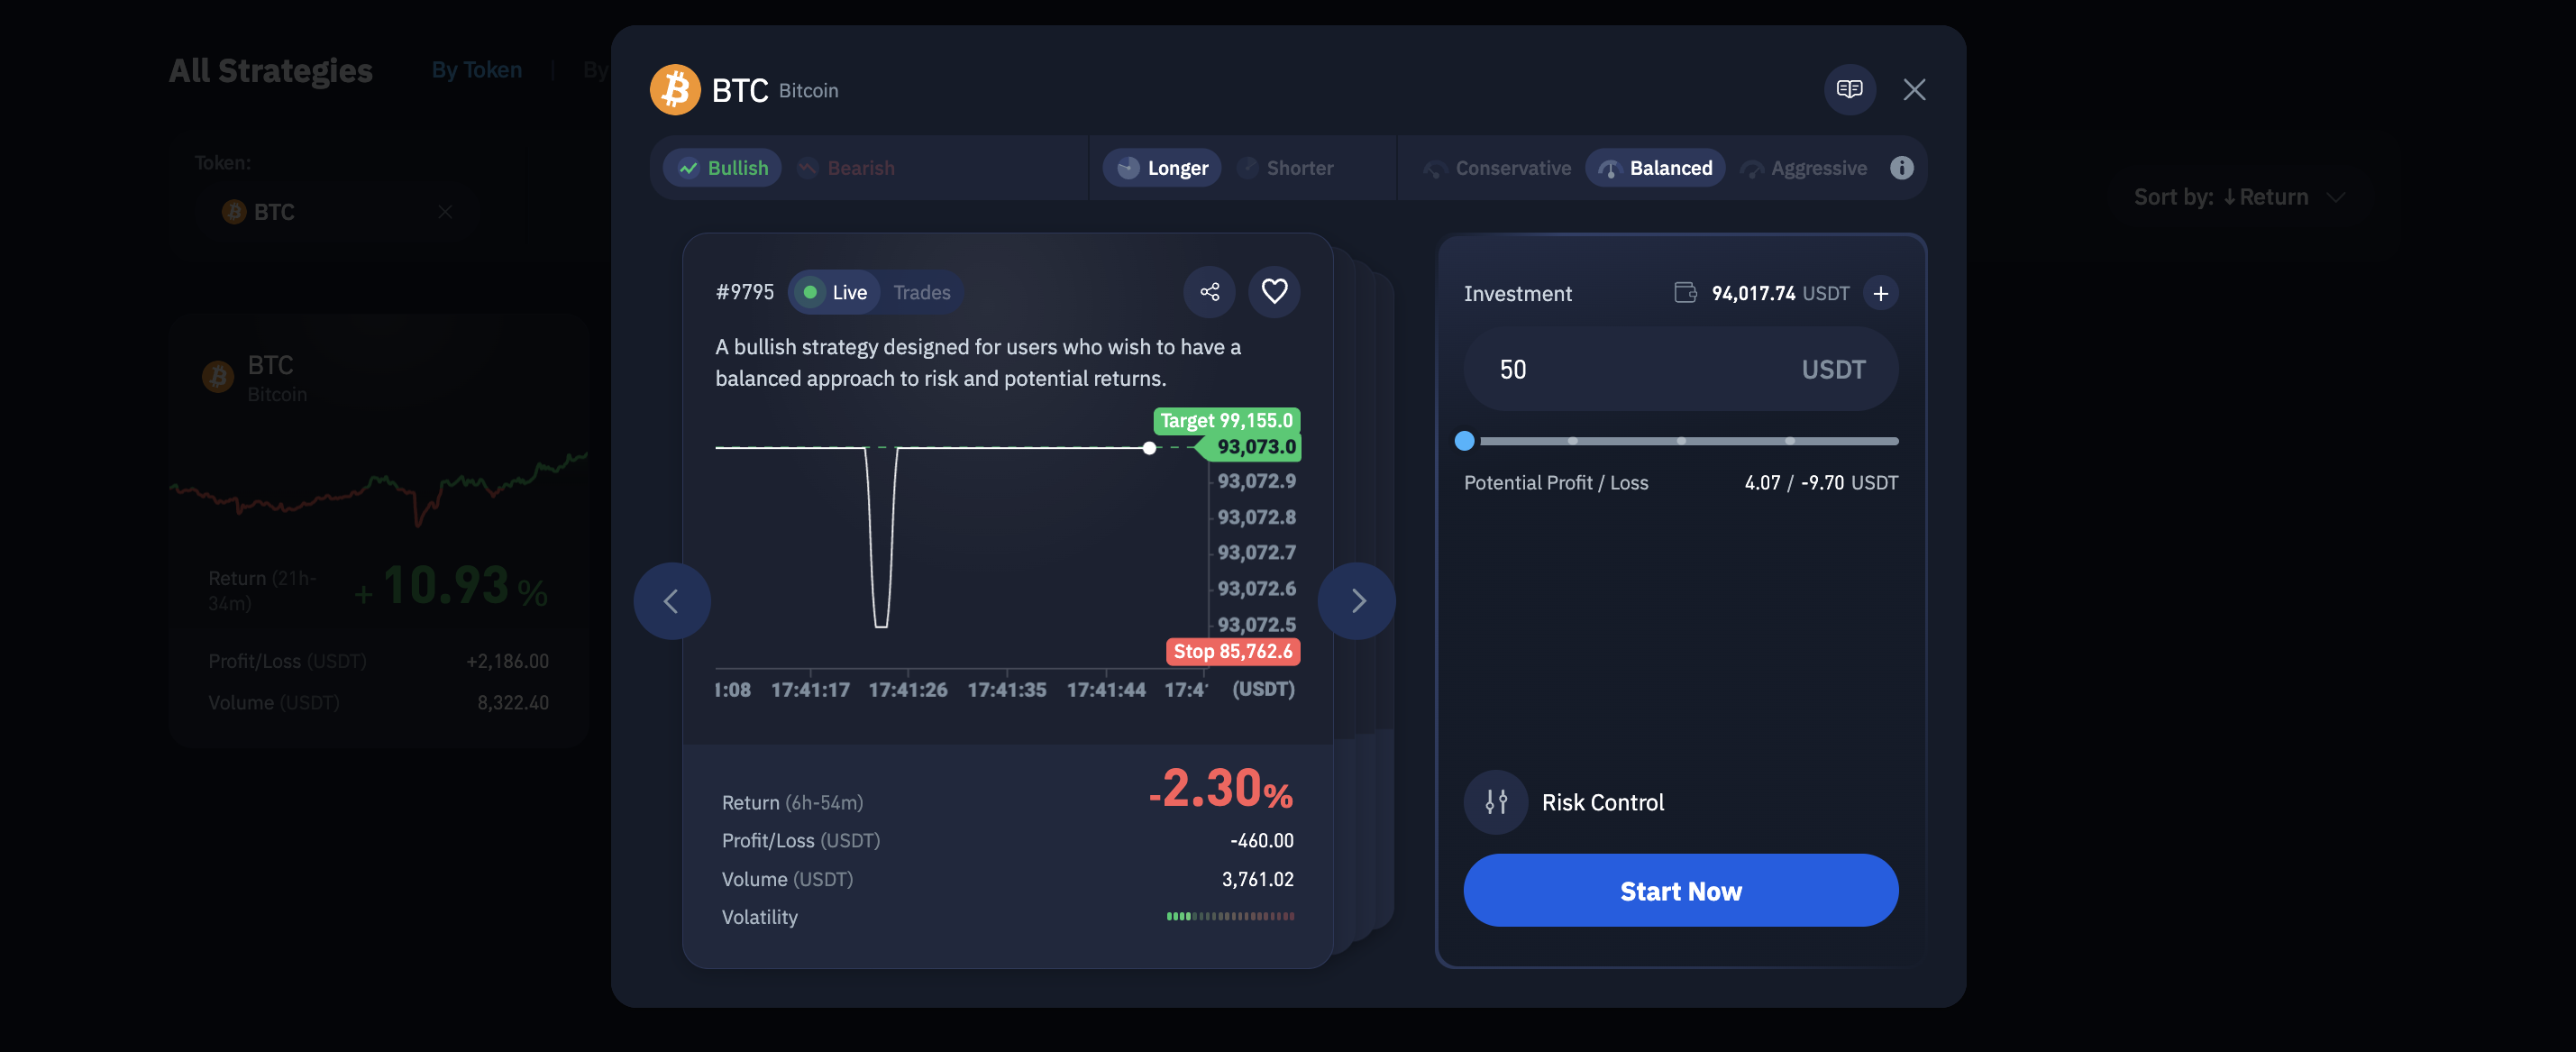Switch to the Trades tab

click(921, 292)
